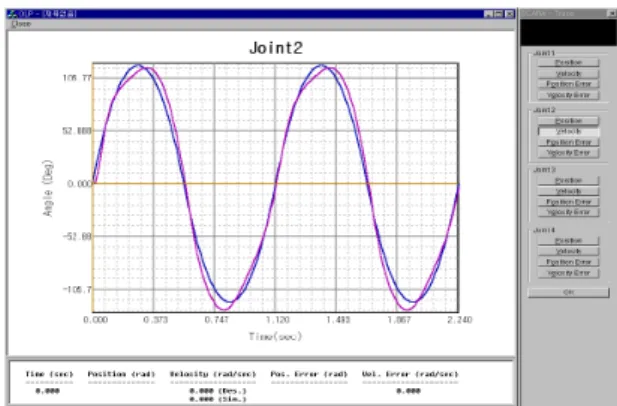The height and width of the screenshot is (406, 617).
Task: Click the OK button below Joint4
Action: [568, 292]
